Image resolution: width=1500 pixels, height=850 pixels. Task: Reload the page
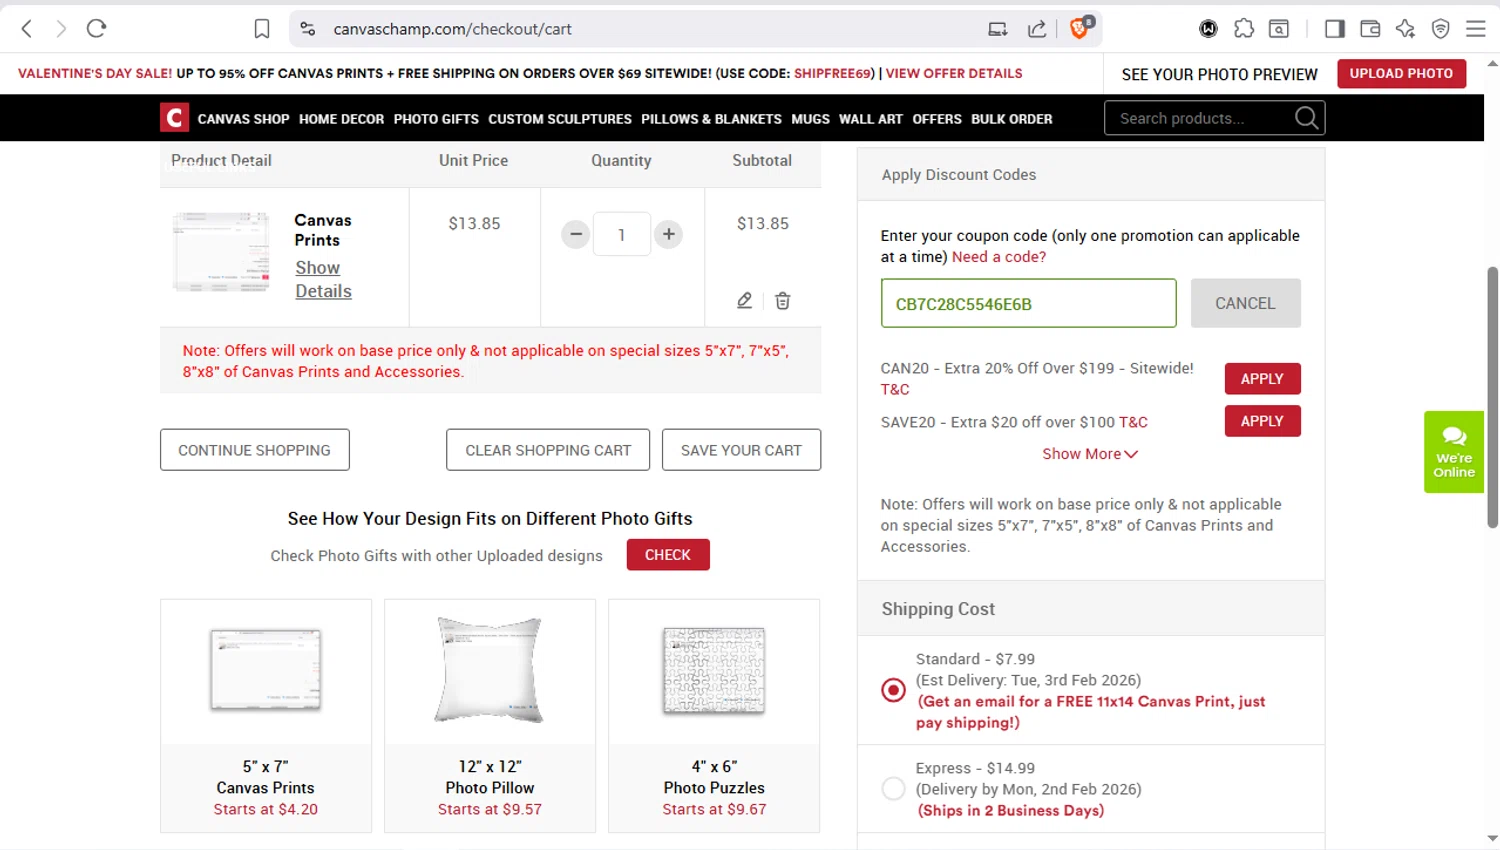(x=97, y=29)
